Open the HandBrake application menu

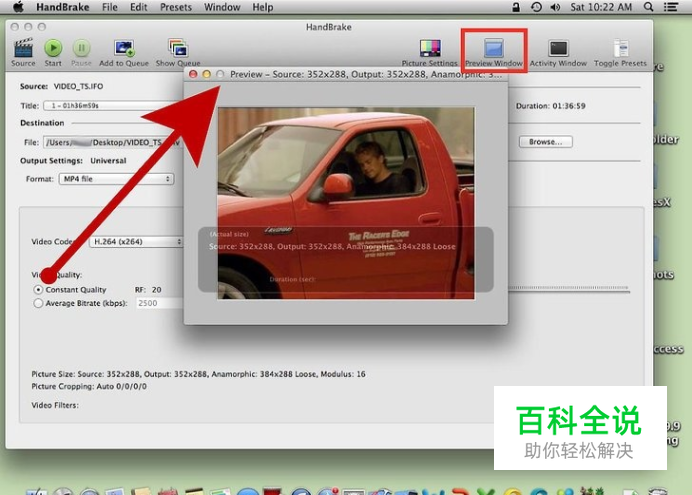point(63,7)
